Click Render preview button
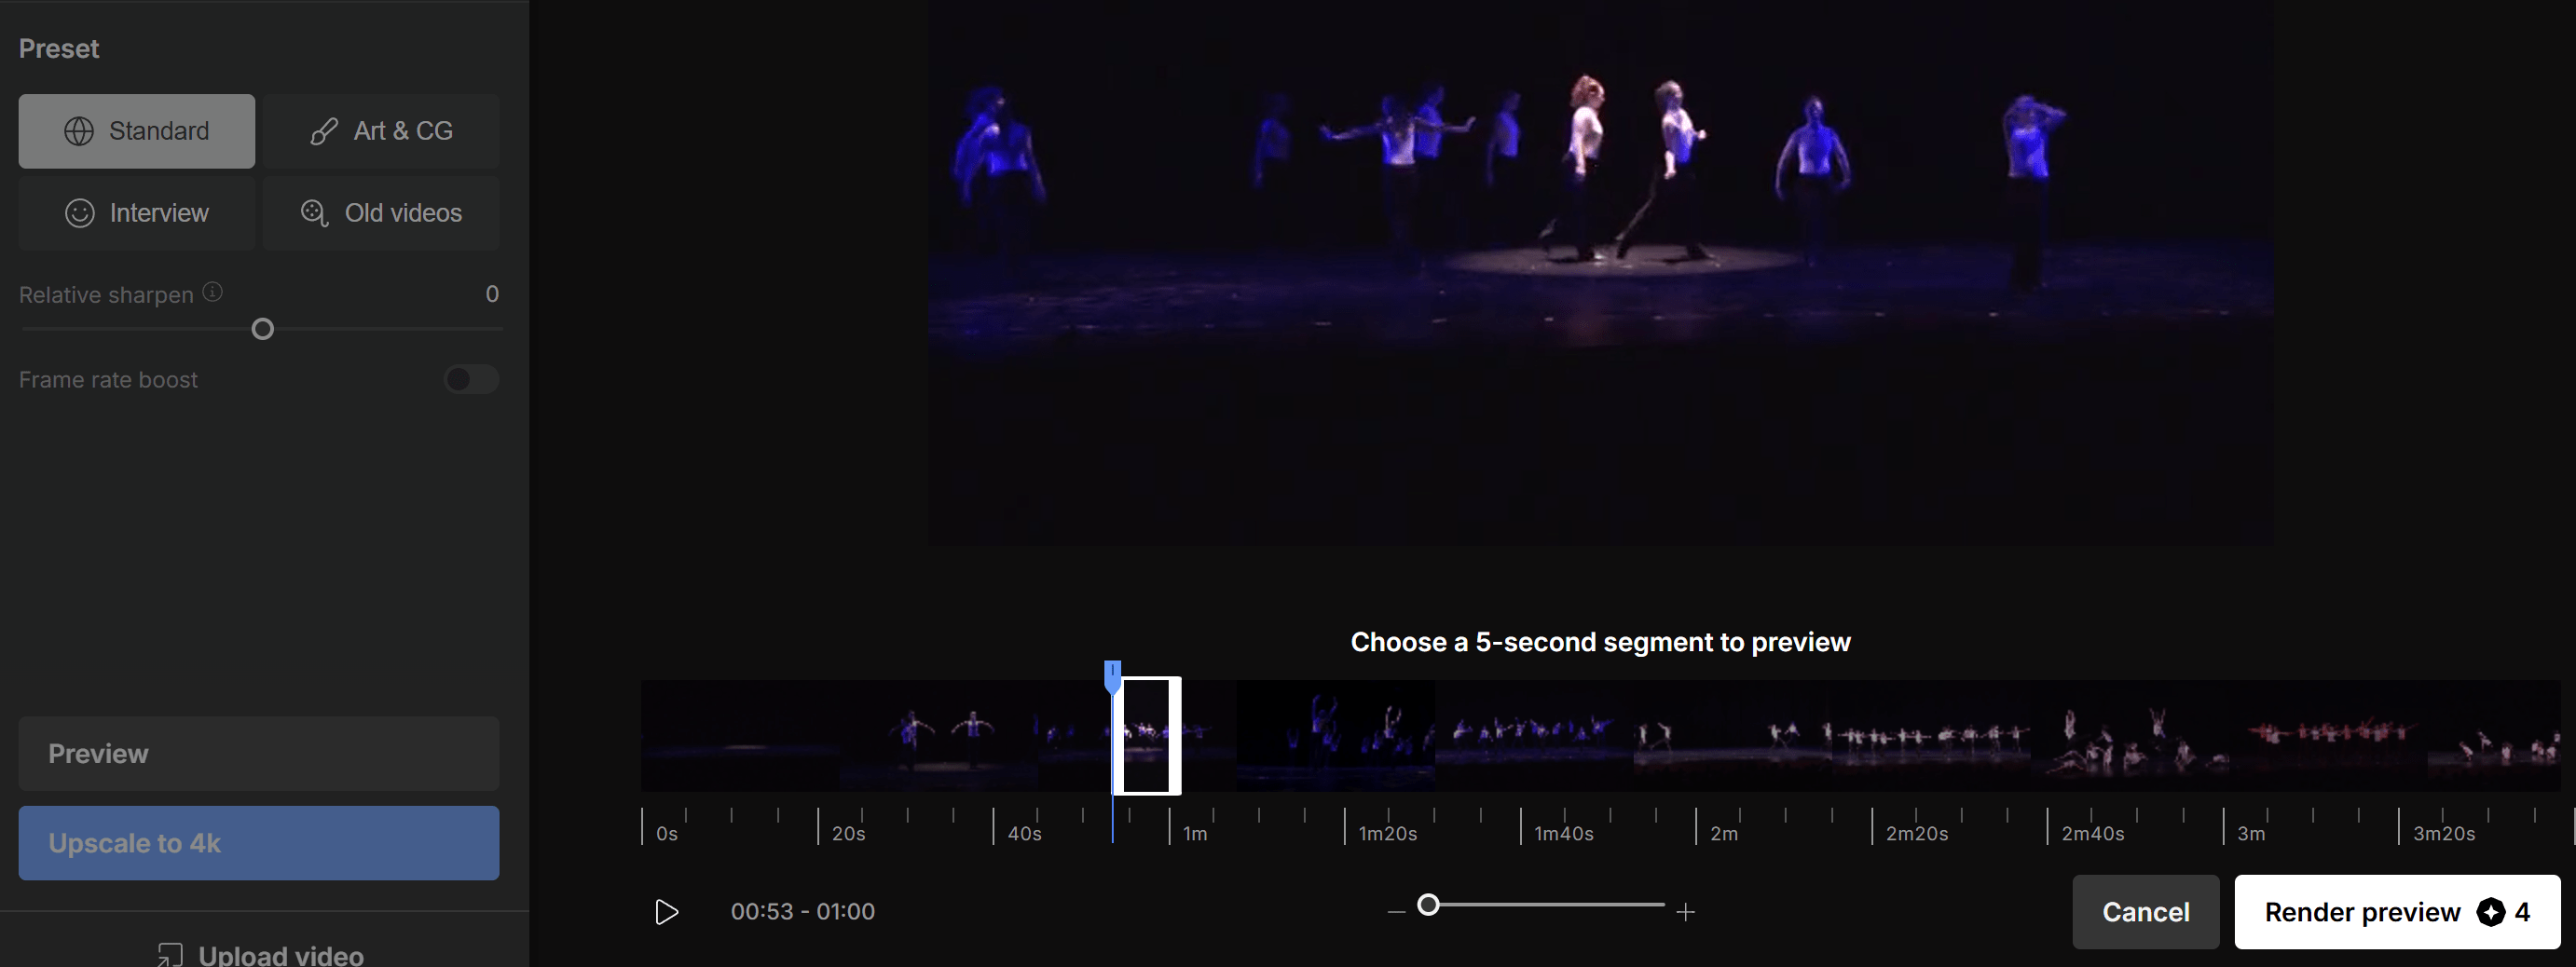This screenshot has height=967, width=2576. (2396, 912)
